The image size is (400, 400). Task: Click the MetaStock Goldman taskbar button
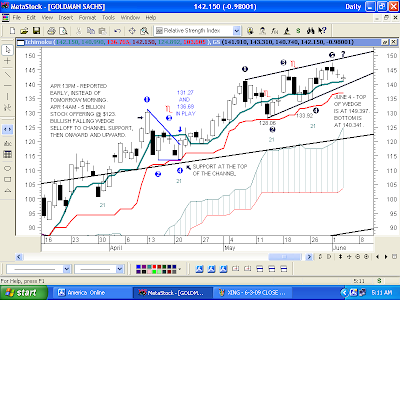pyautogui.click(x=173, y=293)
